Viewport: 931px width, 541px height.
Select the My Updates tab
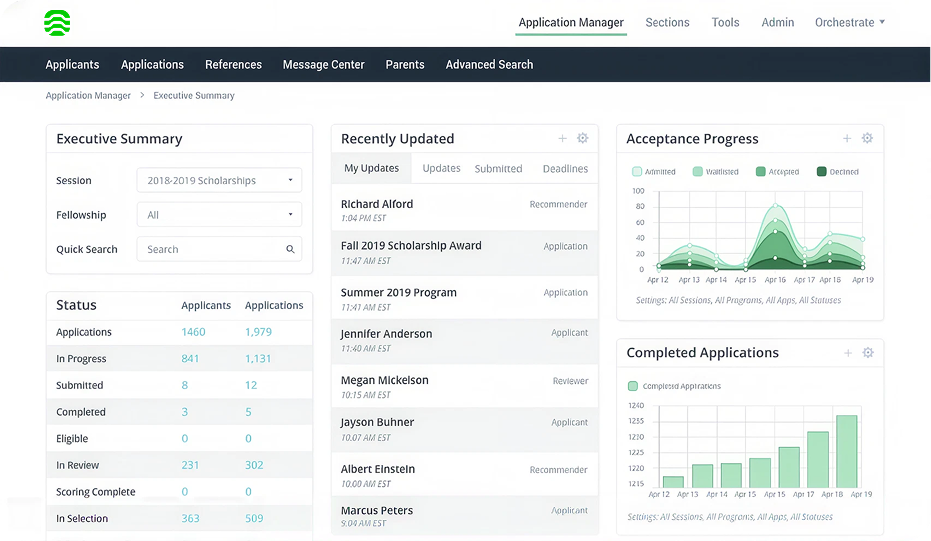(x=372, y=168)
